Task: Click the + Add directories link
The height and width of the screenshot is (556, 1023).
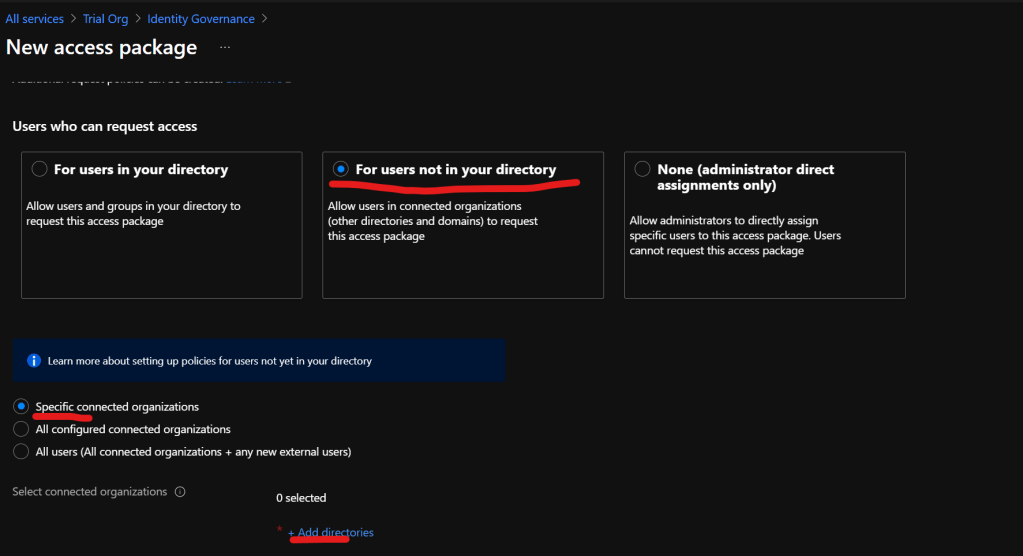Action: (x=331, y=533)
